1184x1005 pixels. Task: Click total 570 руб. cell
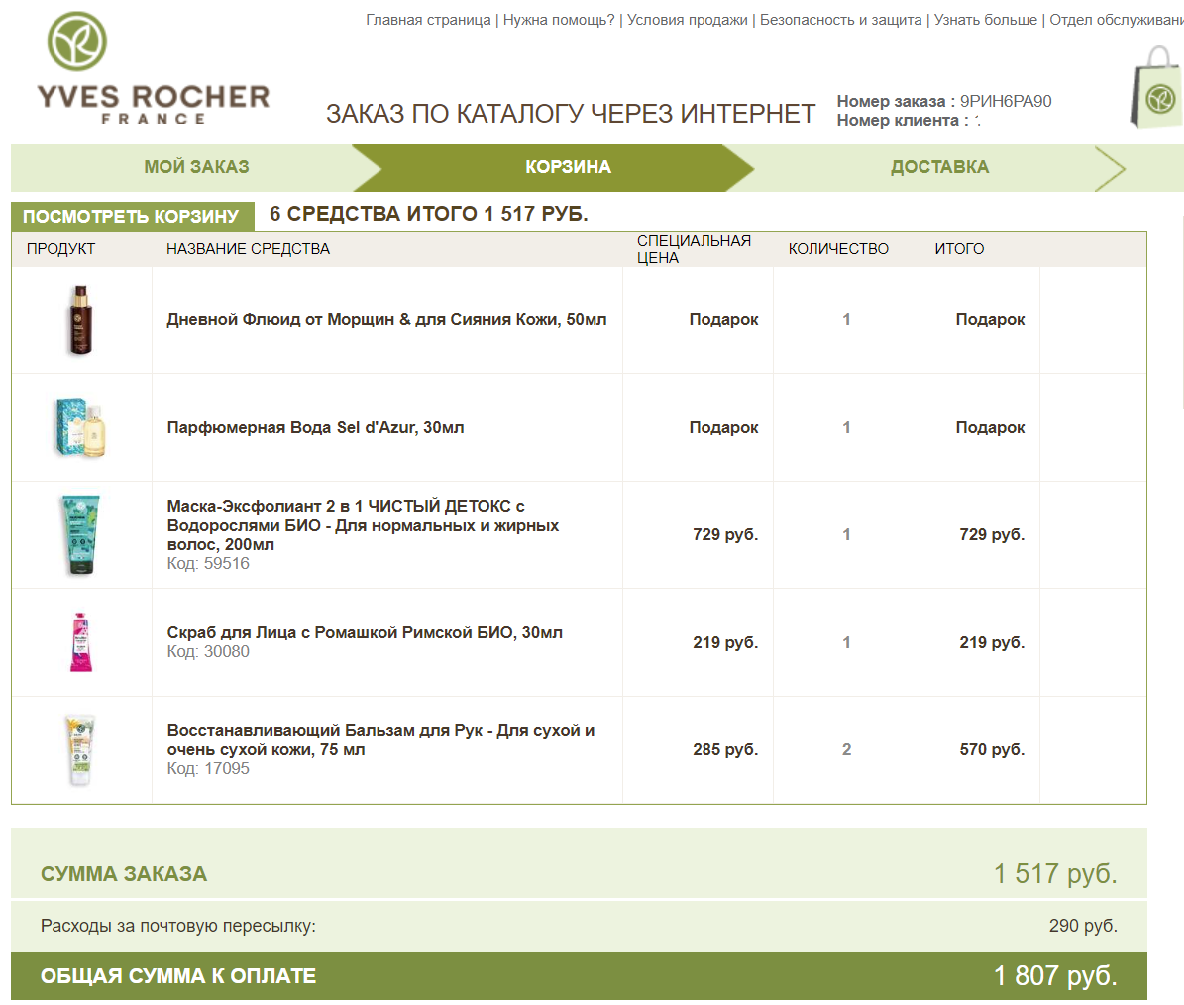(x=992, y=749)
